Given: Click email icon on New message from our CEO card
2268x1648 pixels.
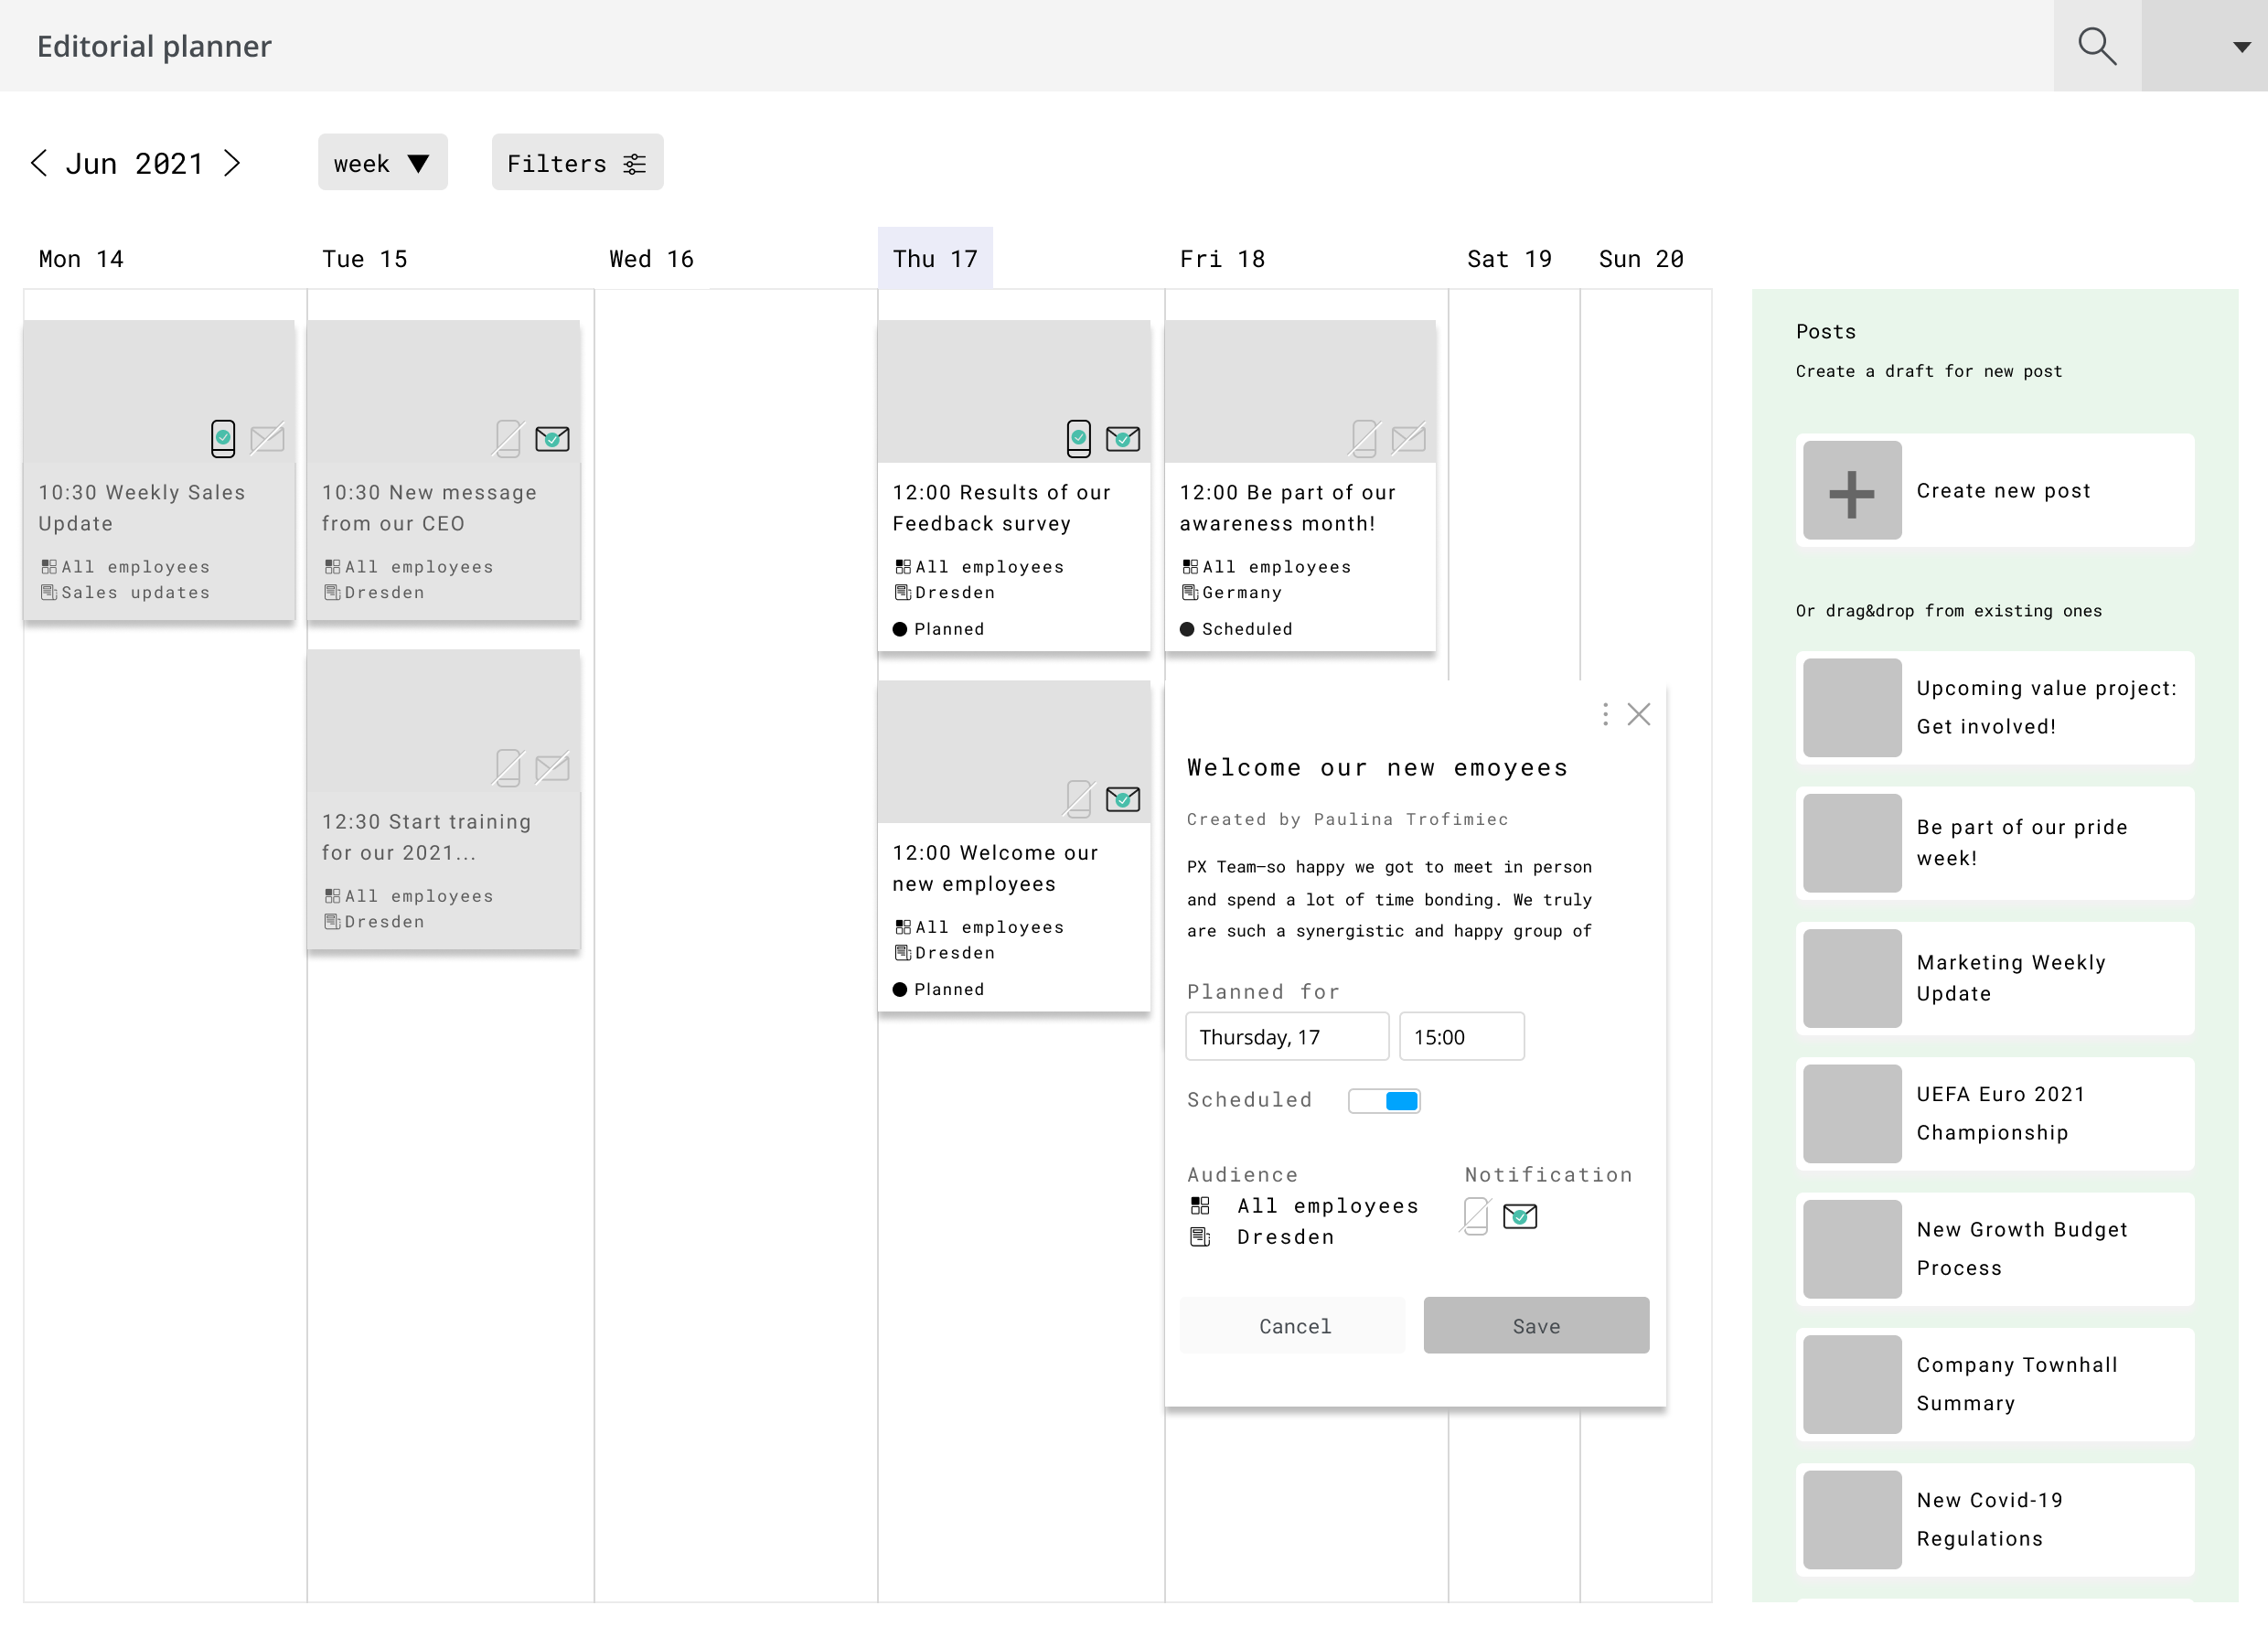Looking at the screenshot, I should 552,438.
